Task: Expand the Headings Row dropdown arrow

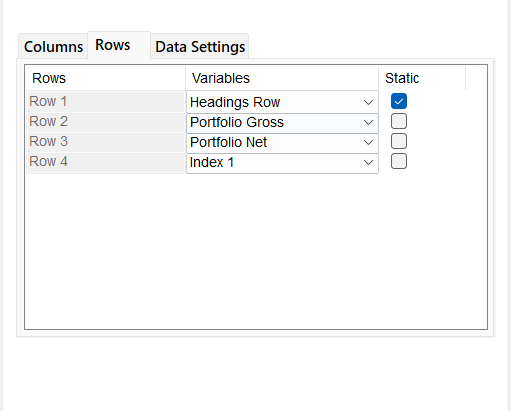Action: 368,102
